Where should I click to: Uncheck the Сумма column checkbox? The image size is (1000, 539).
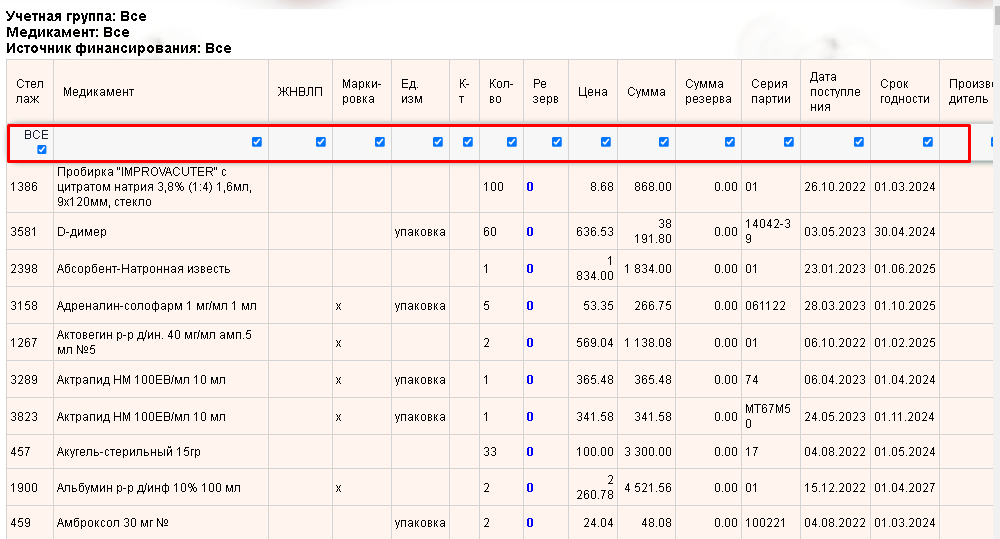click(x=664, y=142)
